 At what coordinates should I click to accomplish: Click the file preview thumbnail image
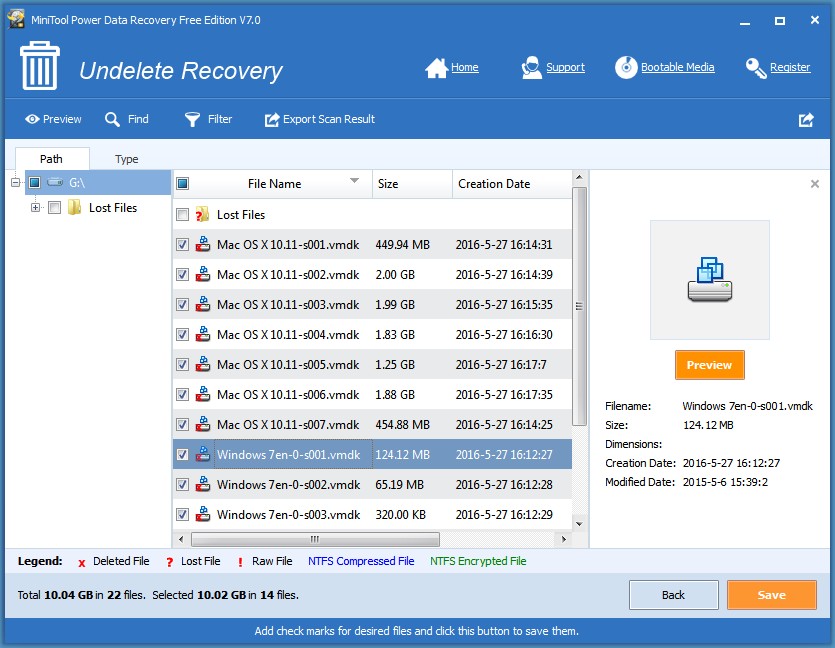click(709, 280)
